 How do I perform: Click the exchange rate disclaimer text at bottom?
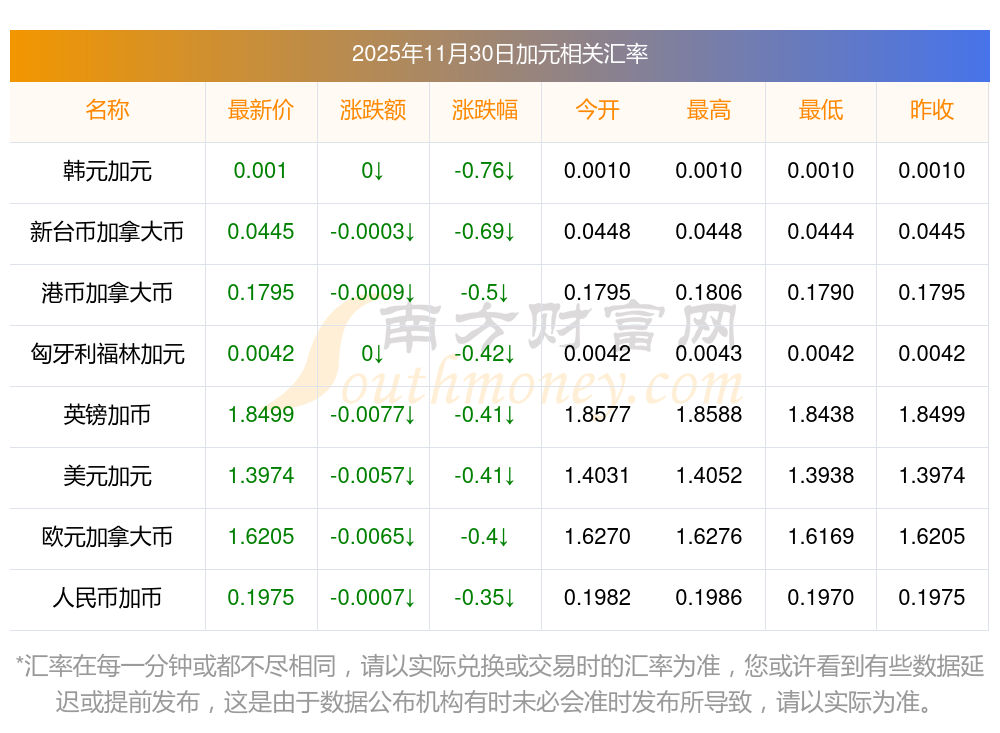pyautogui.click(x=499, y=683)
